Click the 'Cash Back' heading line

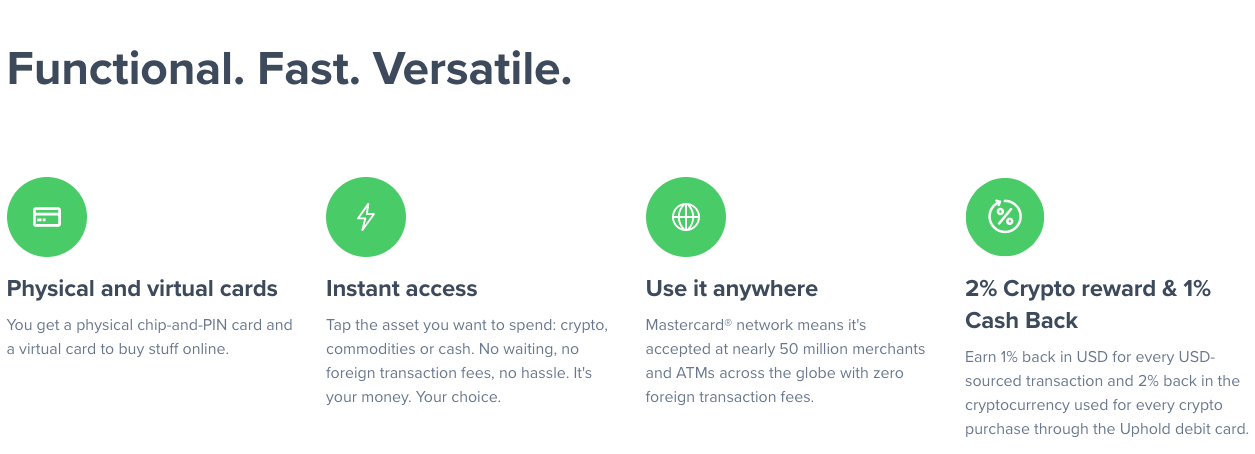(1021, 320)
